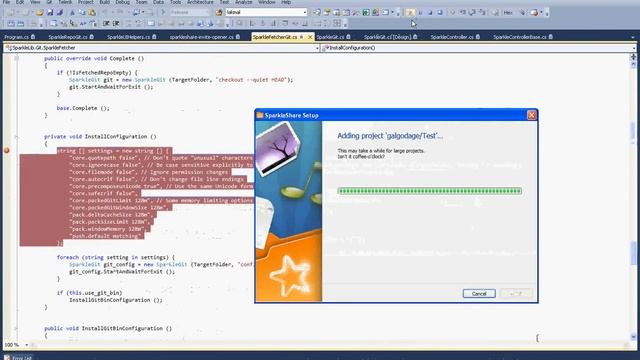Image resolution: width=640 pixels, height=360 pixels.
Task: Toggle Hex display in debug toolbar
Action: tap(508, 13)
